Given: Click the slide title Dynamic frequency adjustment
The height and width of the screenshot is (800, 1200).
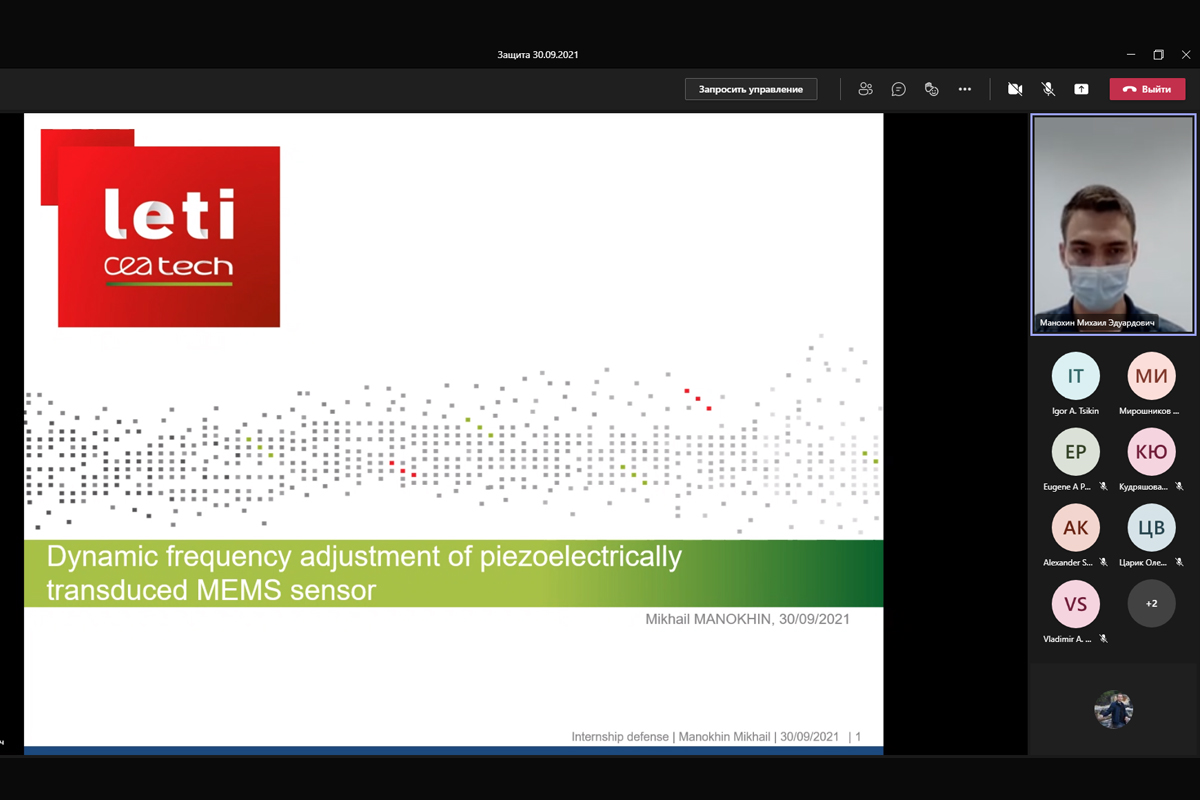Looking at the screenshot, I should (x=364, y=573).
